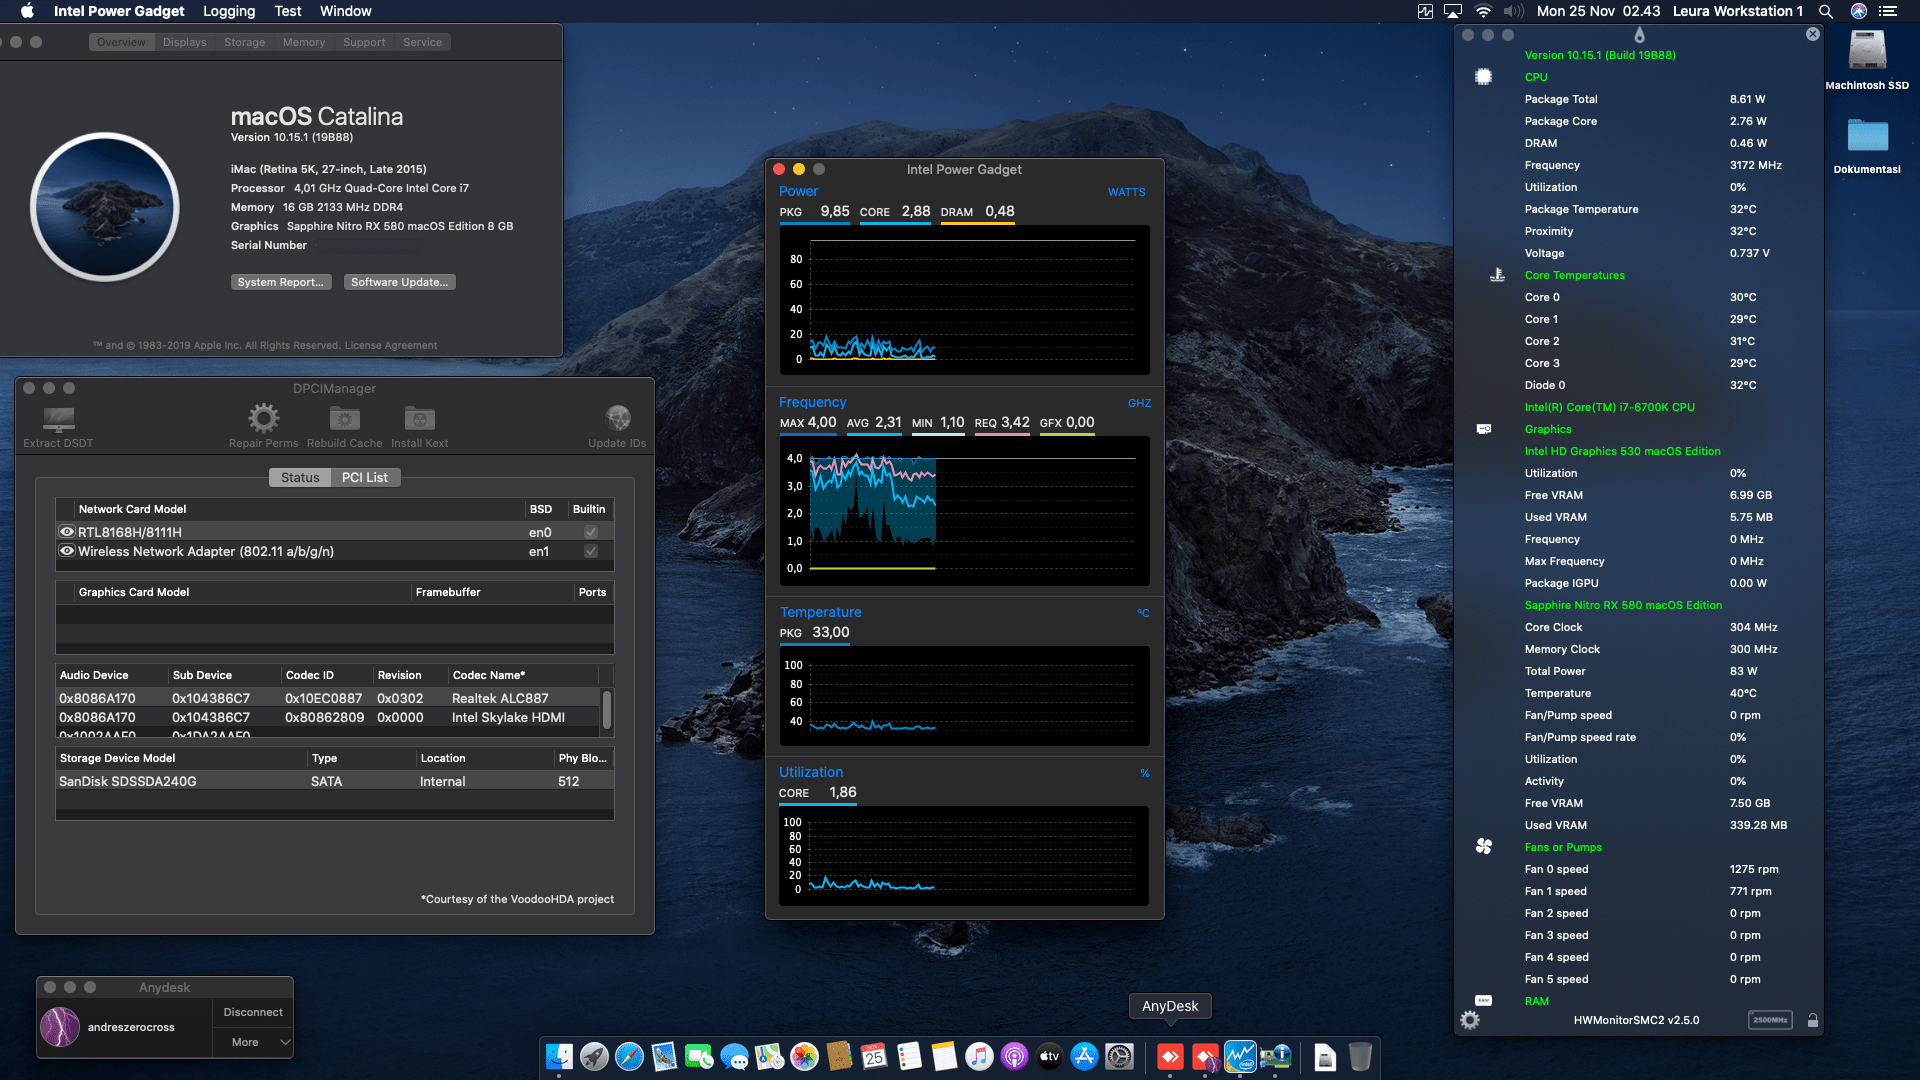Open Podcasts from the Dock
Image resolution: width=1920 pixels, height=1080 pixels.
(1014, 1057)
